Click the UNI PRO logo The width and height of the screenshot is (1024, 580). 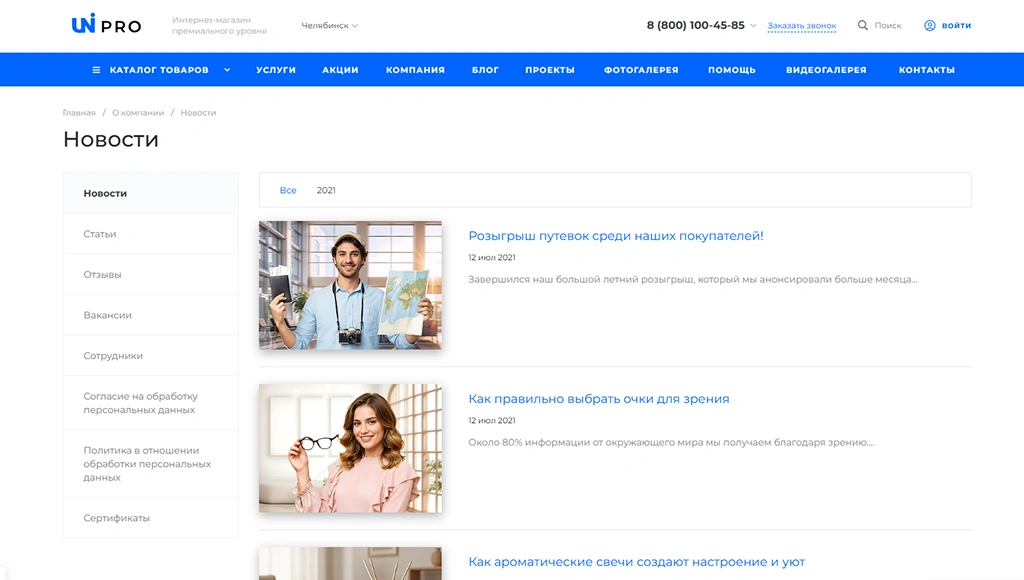point(106,25)
